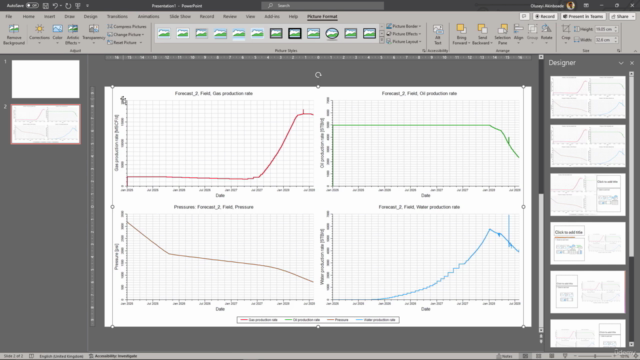The height and width of the screenshot is (360, 640).
Task: Select slide 1 thumbnail
Action: click(45, 79)
